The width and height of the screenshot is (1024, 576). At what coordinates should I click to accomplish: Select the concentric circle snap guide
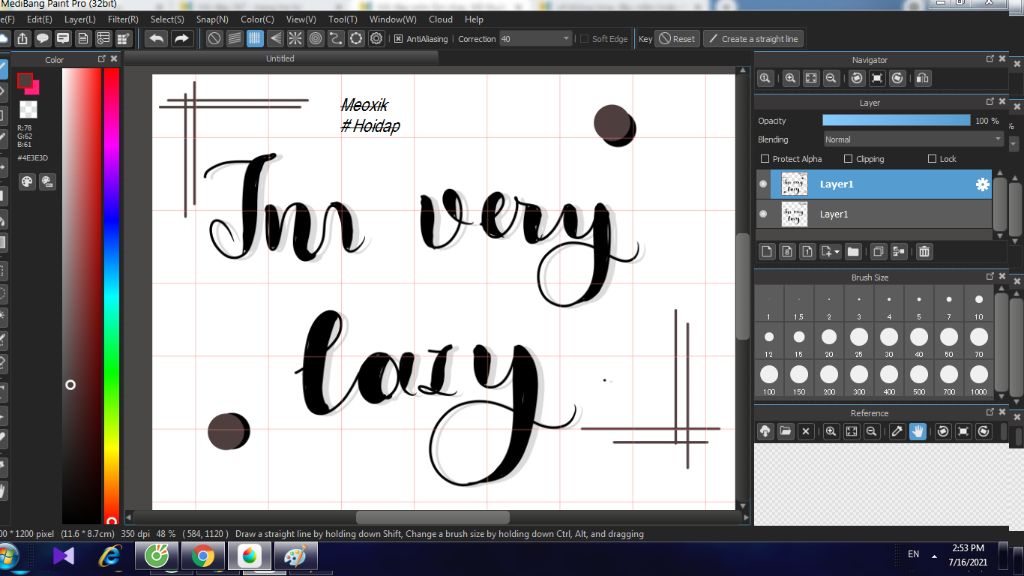(315, 39)
